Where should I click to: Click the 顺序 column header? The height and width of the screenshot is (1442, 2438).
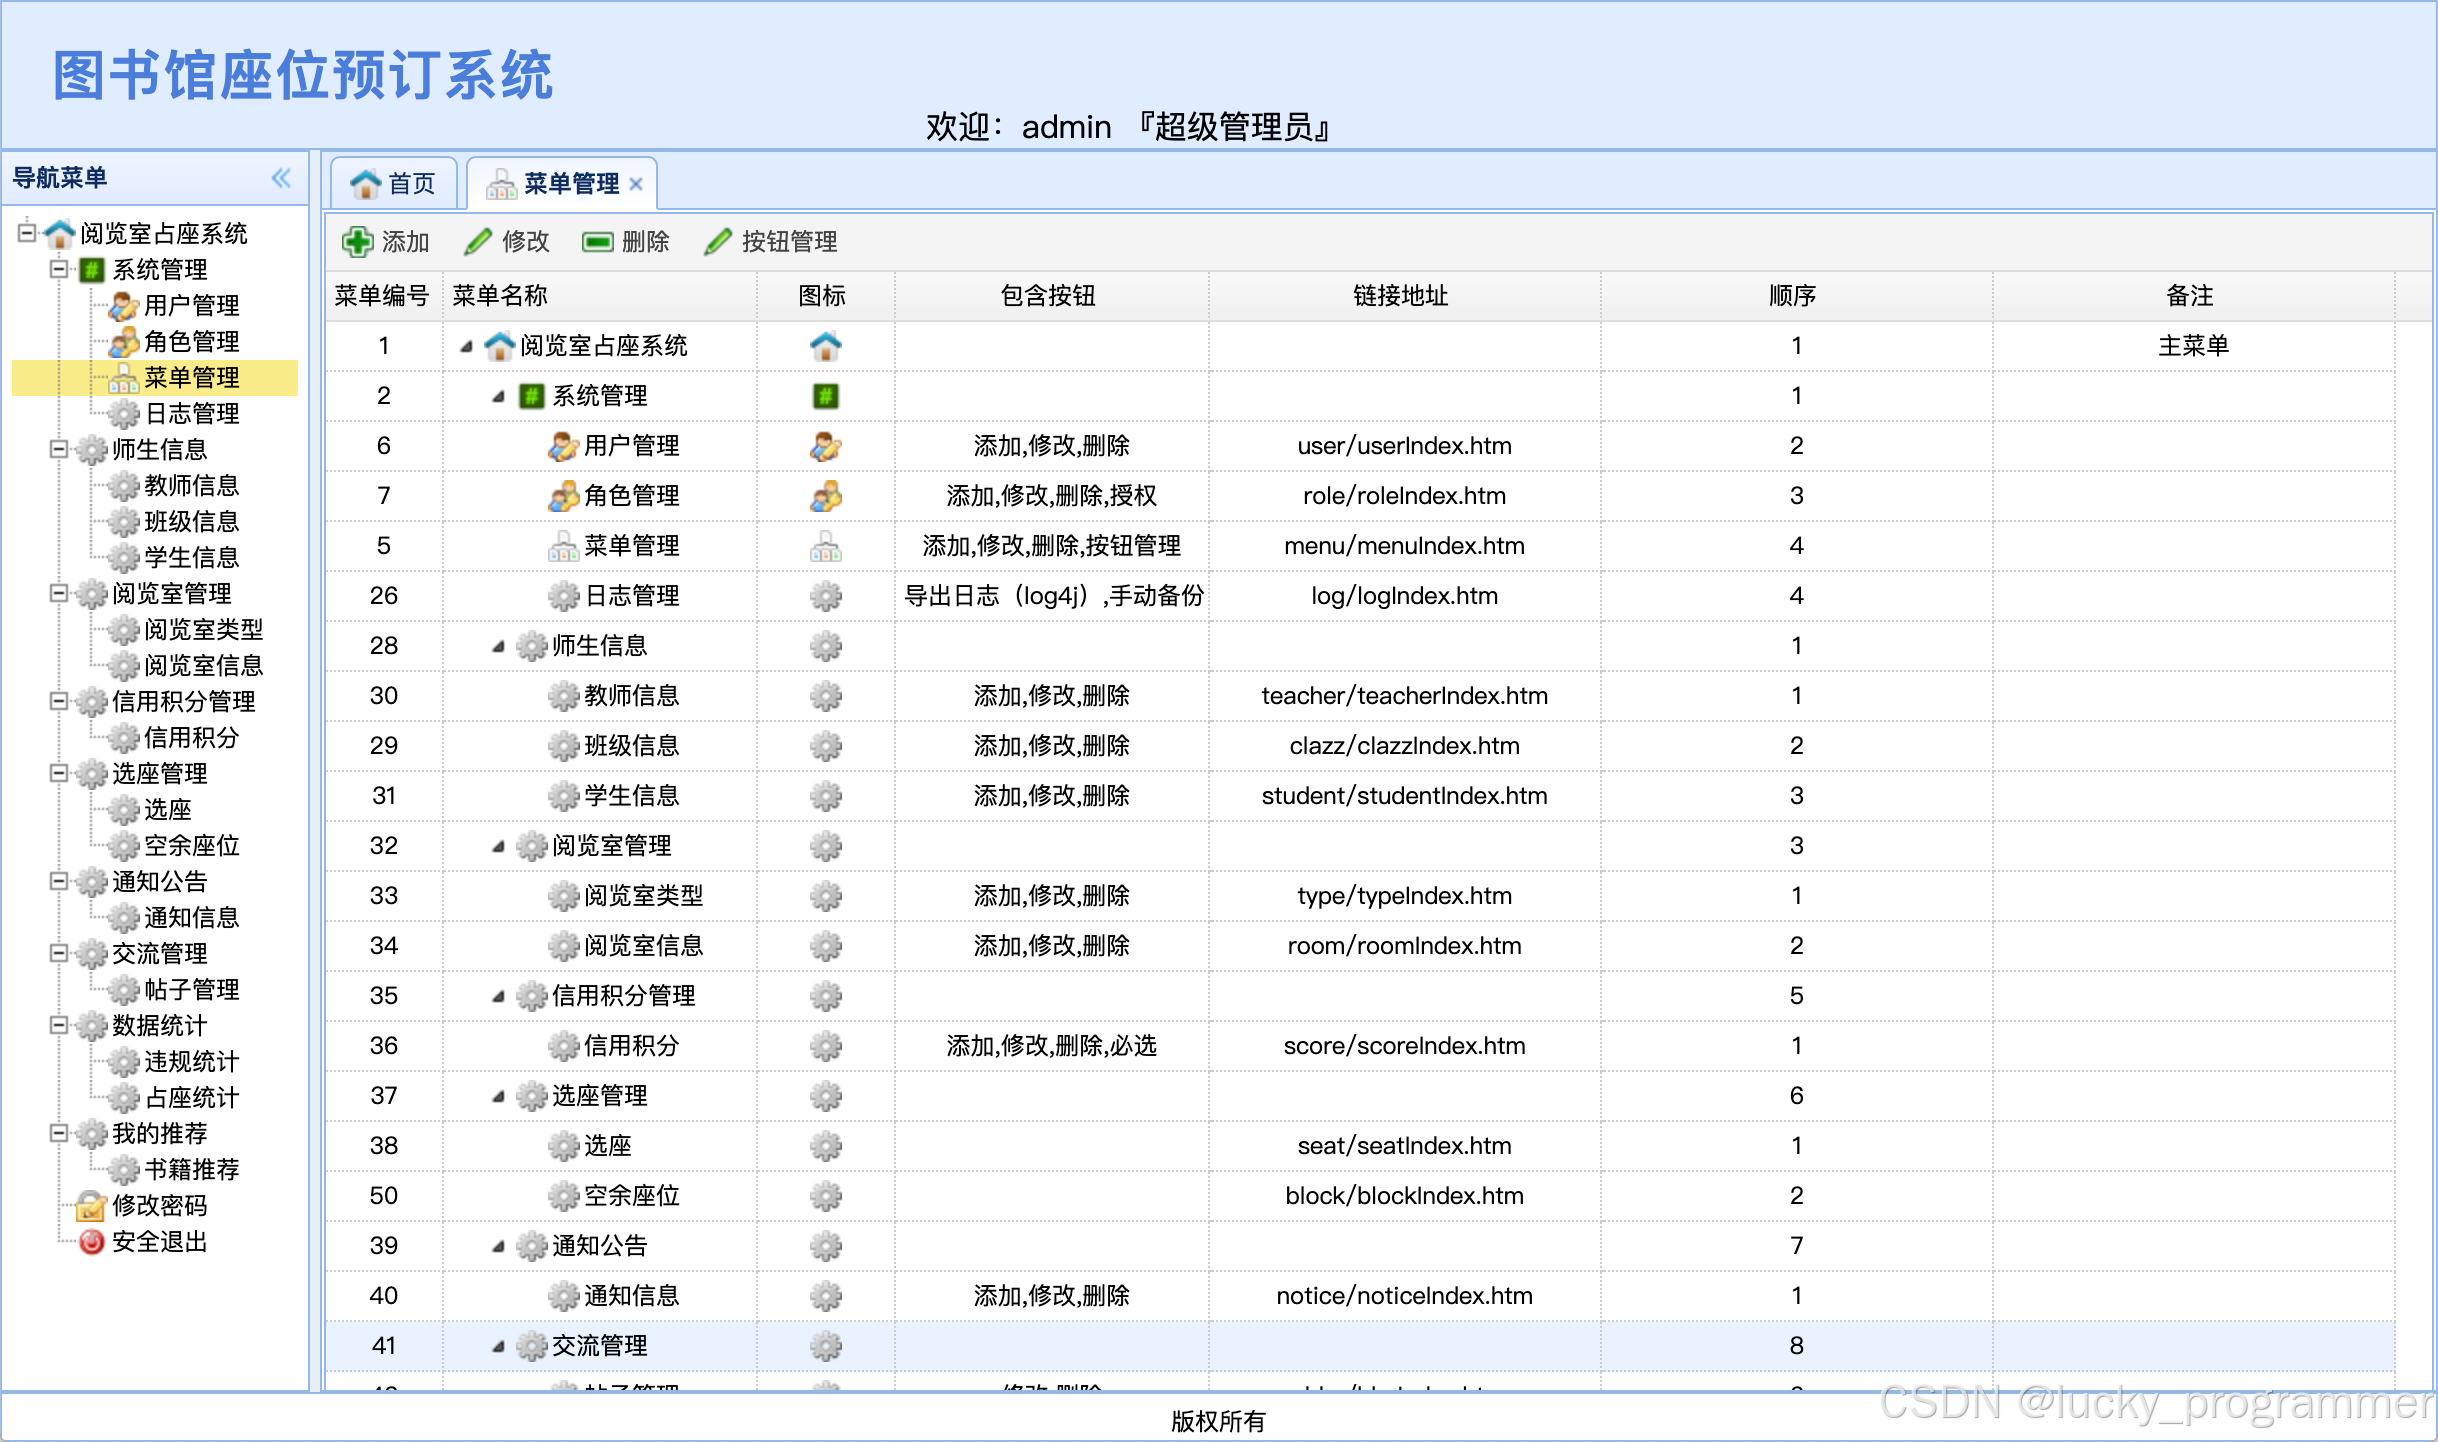point(1792,296)
